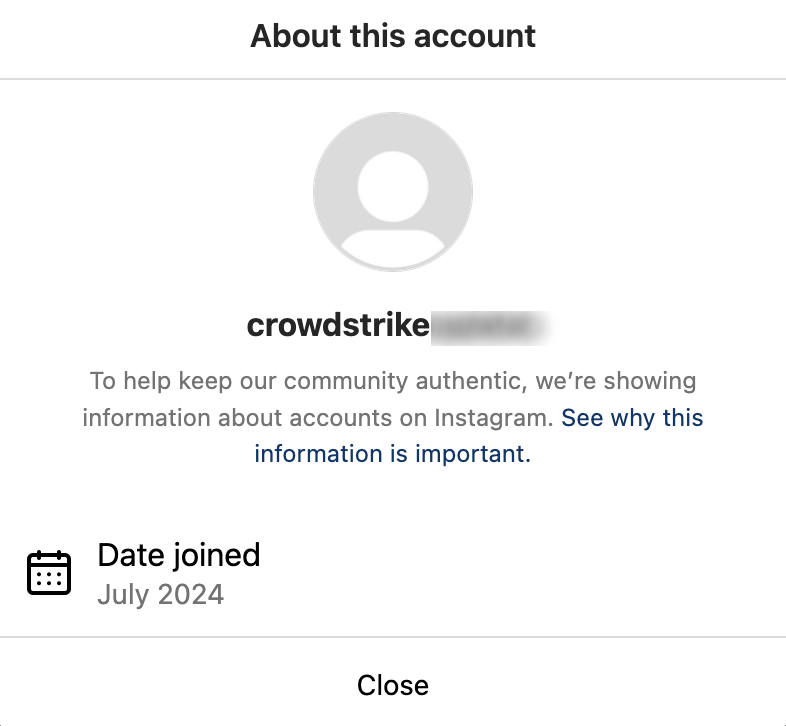Open the 'See why this information is important' link
The width and height of the screenshot is (786, 726).
(632, 417)
